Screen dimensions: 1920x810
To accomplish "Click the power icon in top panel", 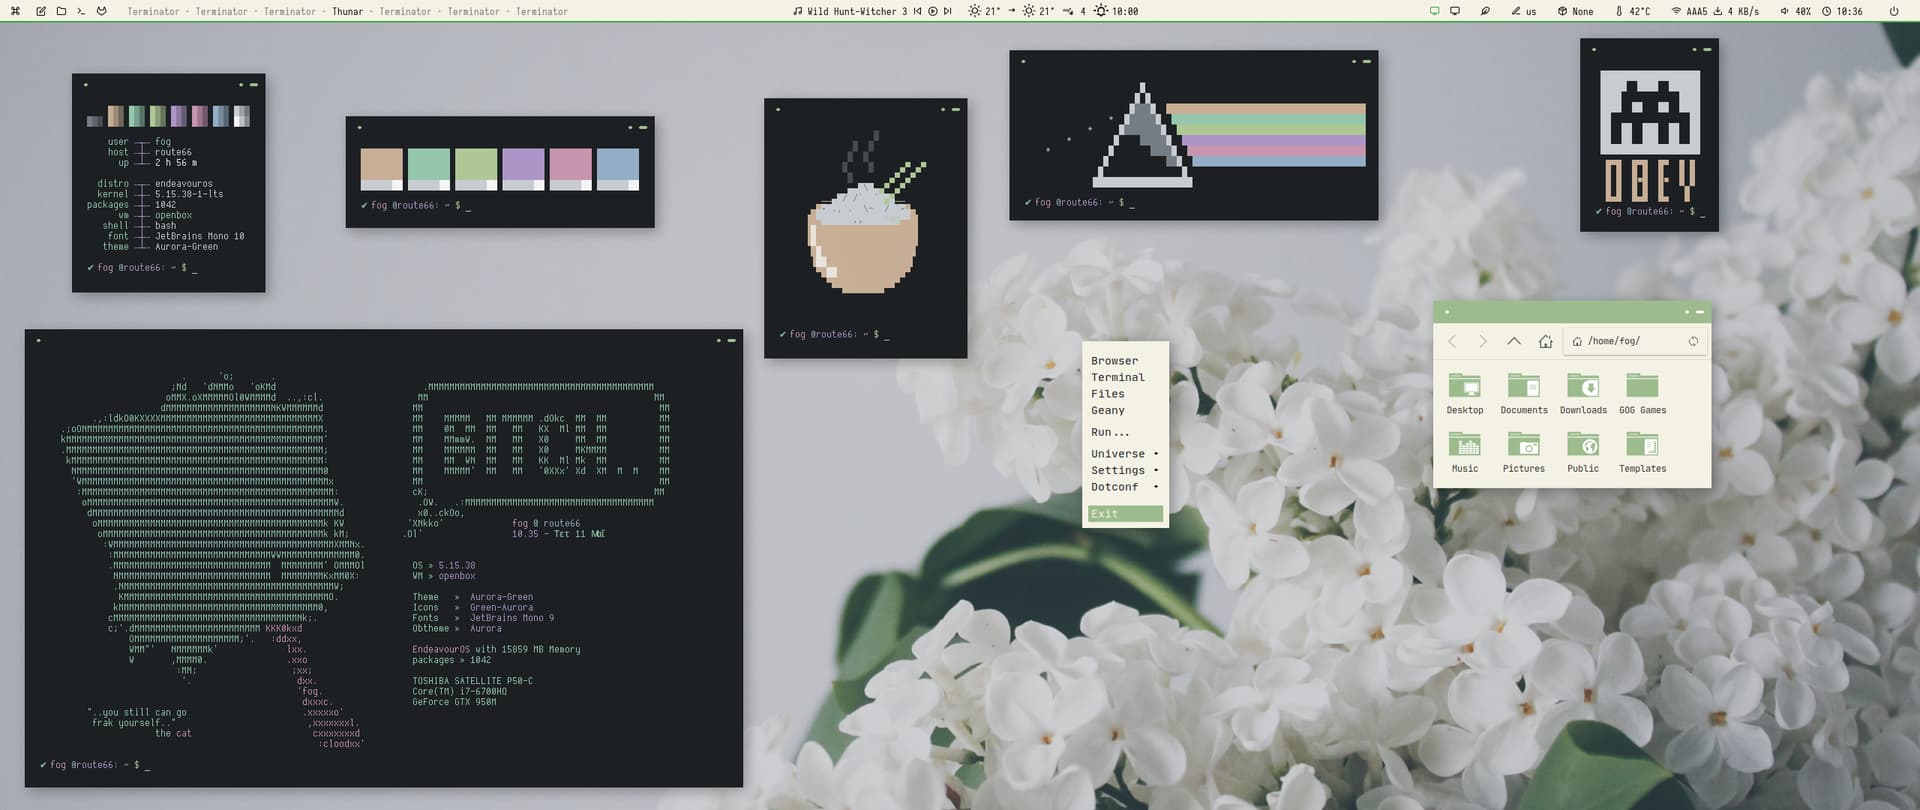I will 1893,11.
